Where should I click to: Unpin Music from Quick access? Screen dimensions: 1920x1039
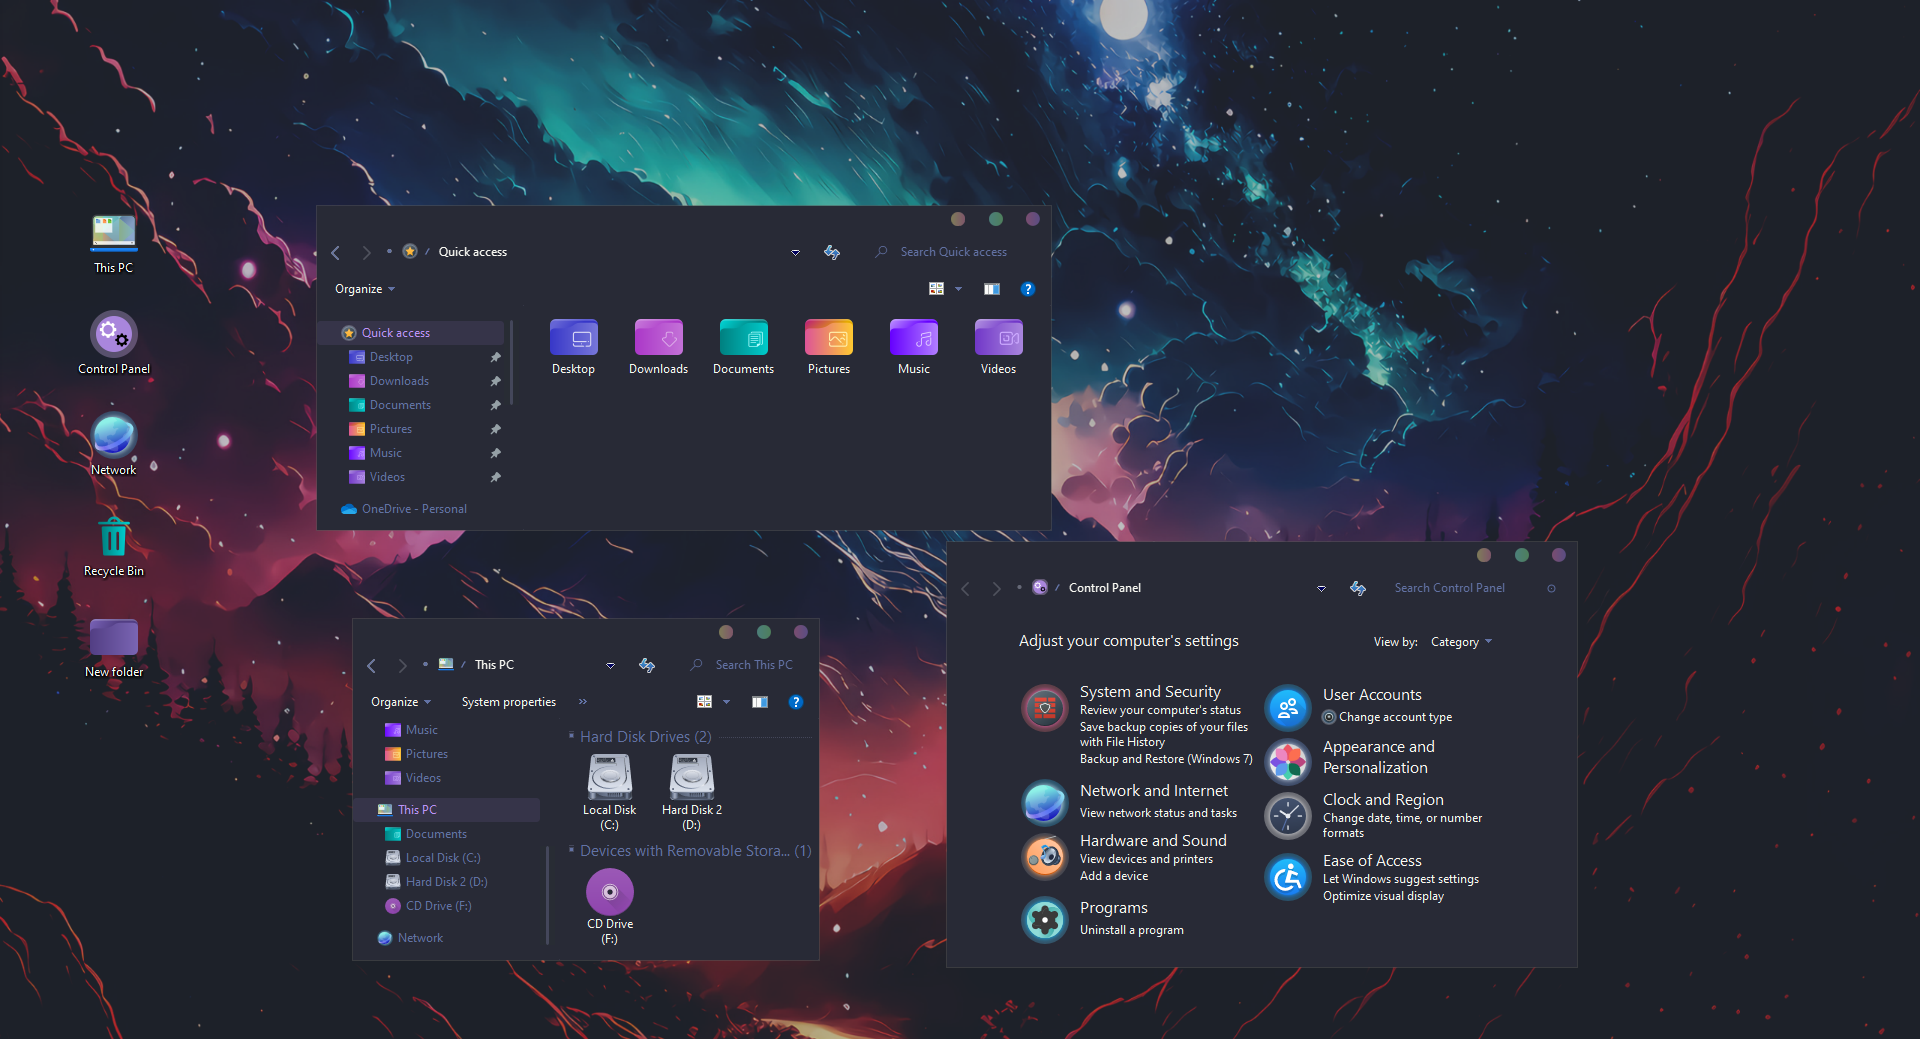click(496, 453)
